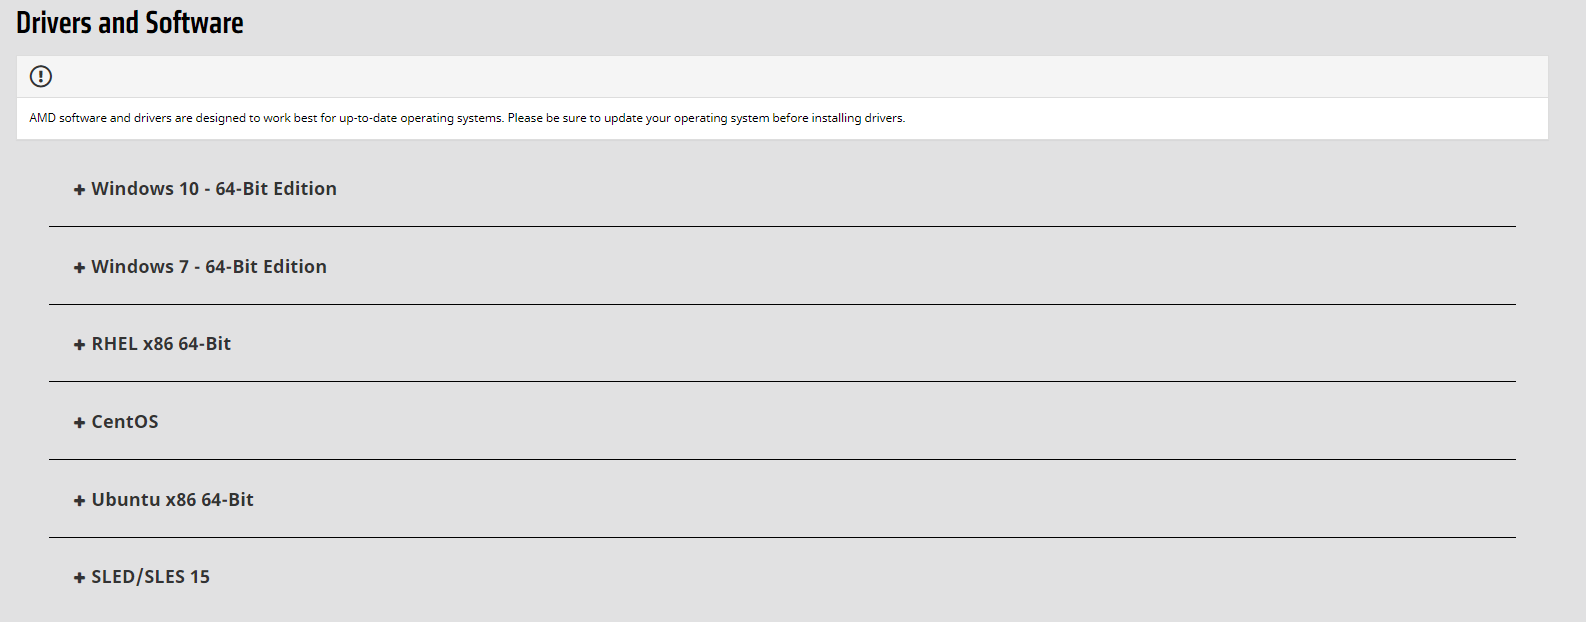Click the plus icon next to CentOS

[79, 423]
